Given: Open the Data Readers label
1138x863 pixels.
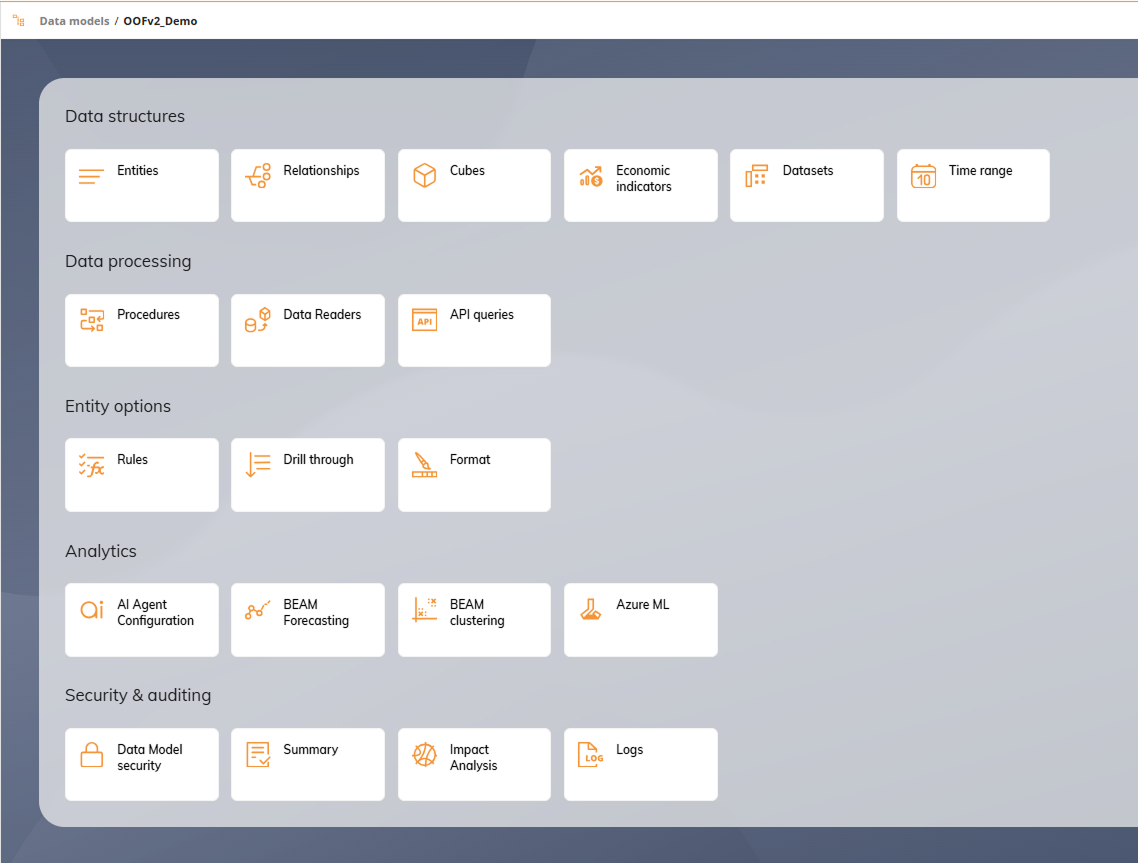Looking at the screenshot, I should [x=322, y=314].
